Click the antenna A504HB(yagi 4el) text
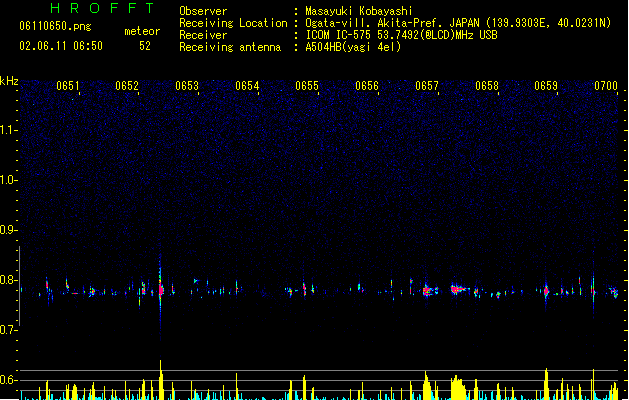Viewport: 629px width, 400px height. pos(353,47)
